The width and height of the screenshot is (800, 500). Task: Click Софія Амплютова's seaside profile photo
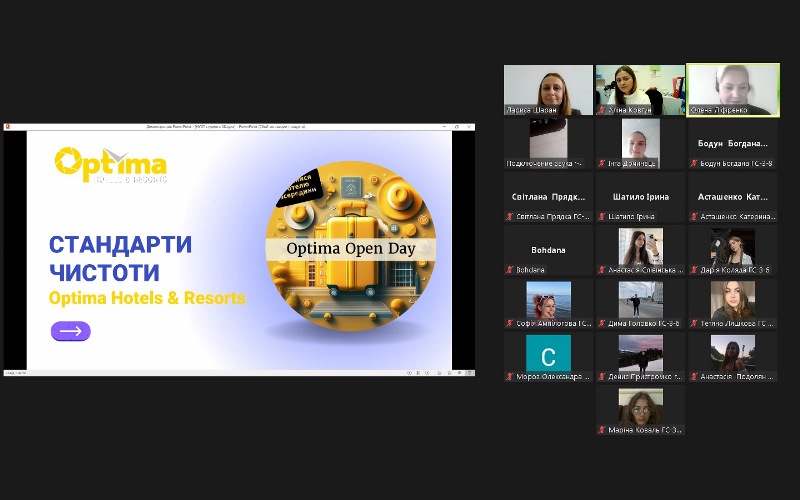click(x=548, y=300)
